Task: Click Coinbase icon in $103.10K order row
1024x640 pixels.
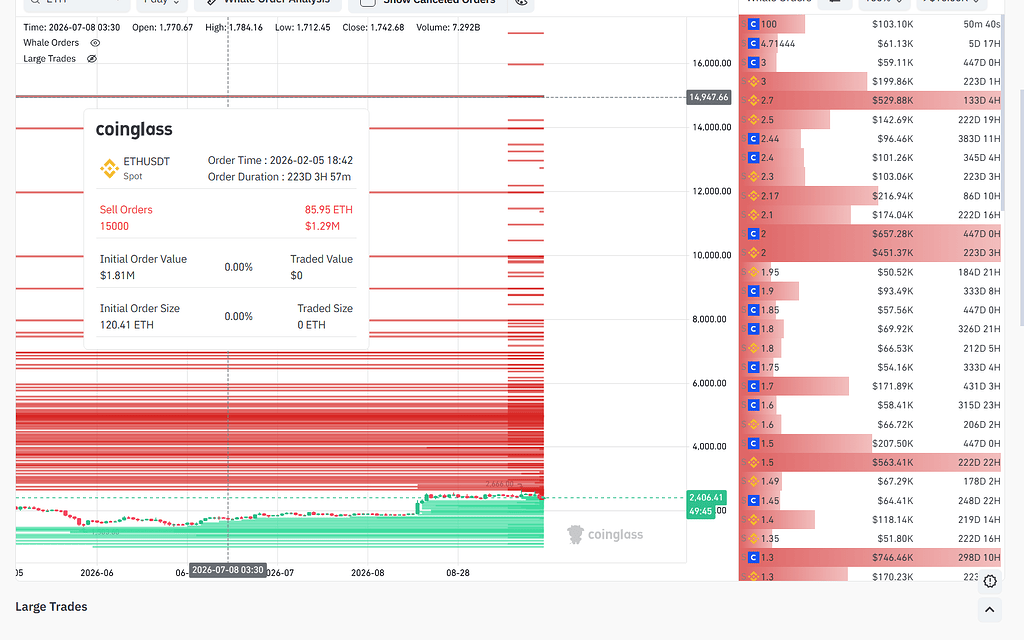Action: [753, 24]
